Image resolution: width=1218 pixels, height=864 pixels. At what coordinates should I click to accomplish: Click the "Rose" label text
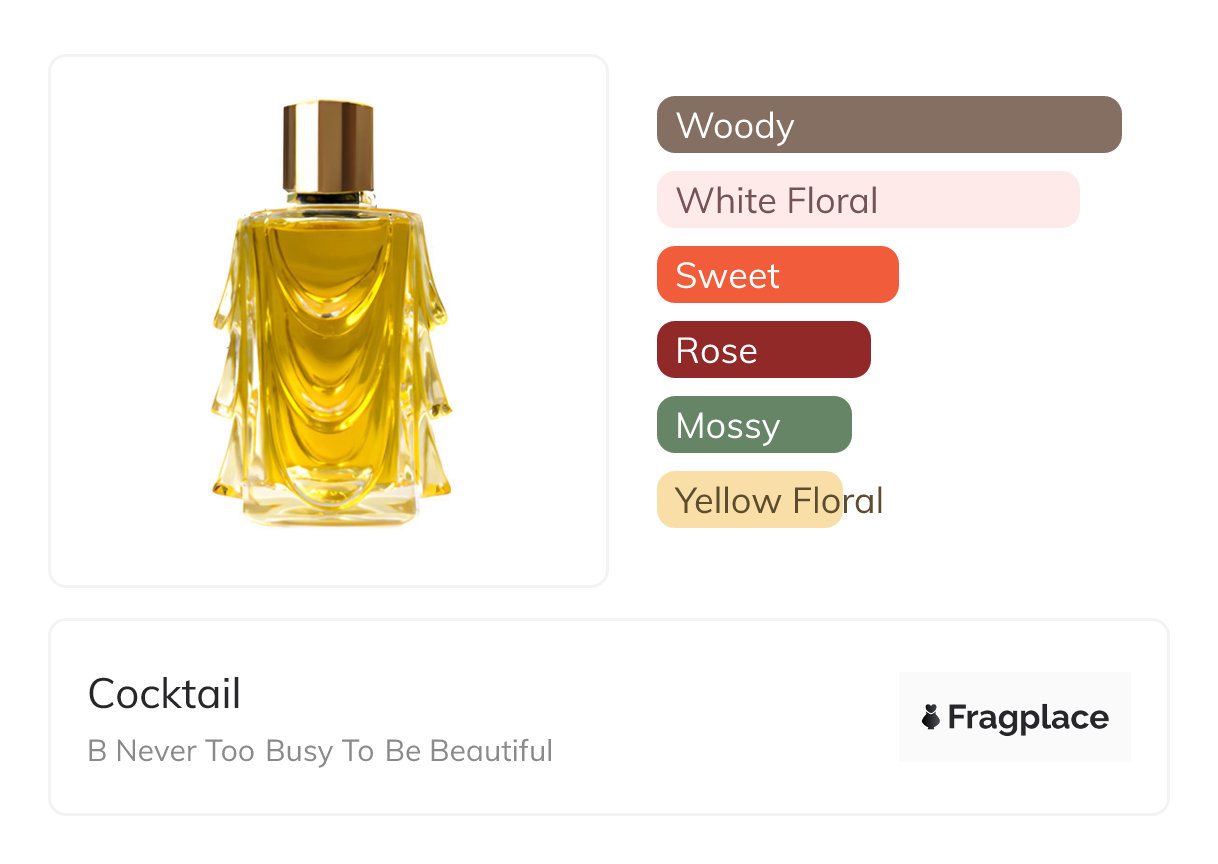tap(716, 351)
